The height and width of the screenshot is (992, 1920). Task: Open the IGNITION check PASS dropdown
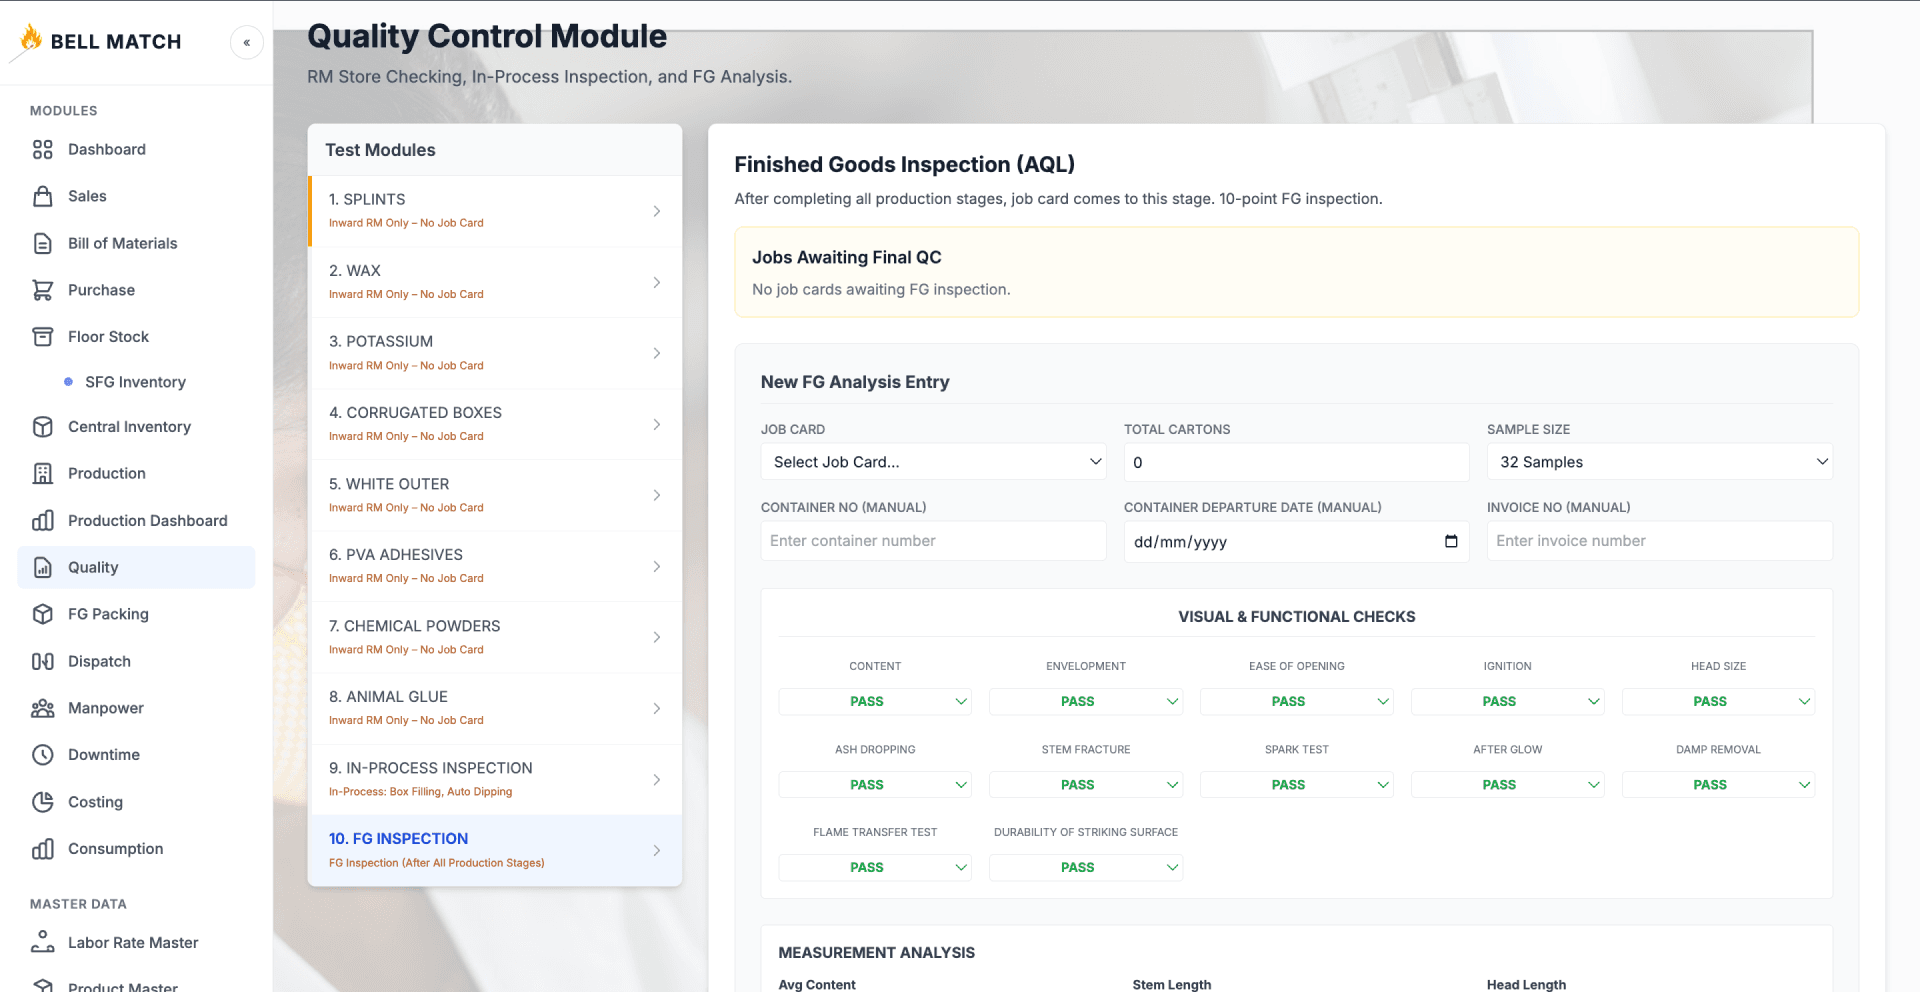1507,701
